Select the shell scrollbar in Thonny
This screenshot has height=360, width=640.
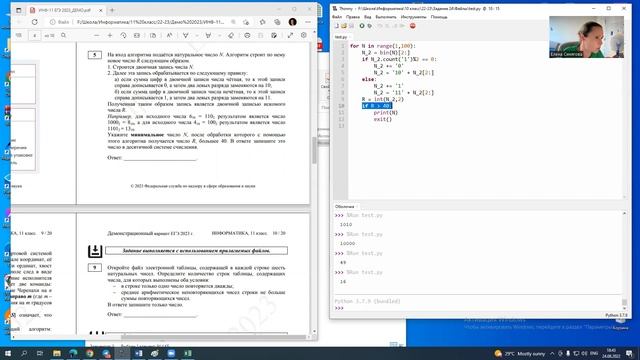tap(624, 302)
